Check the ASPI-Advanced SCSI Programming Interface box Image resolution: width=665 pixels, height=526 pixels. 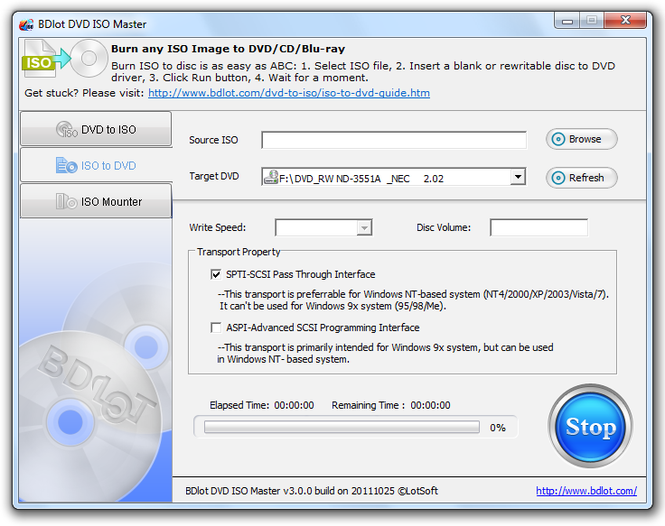coord(216,327)
